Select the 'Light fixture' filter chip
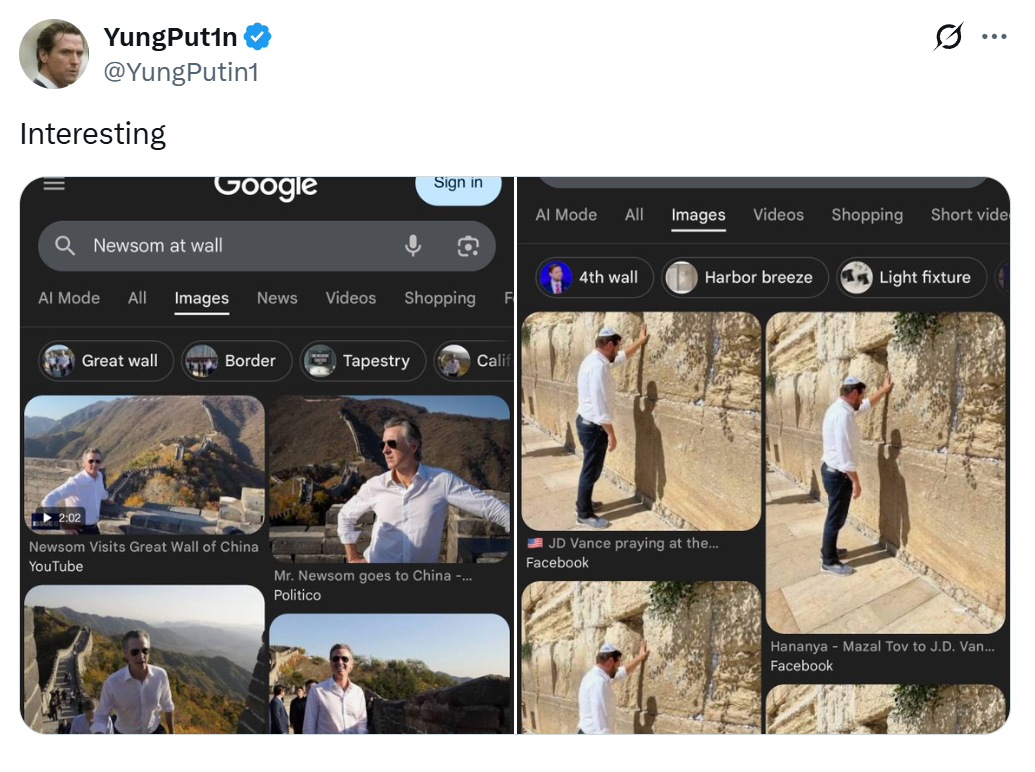Screen dimensions: 1035x772 tap(911, 277)
